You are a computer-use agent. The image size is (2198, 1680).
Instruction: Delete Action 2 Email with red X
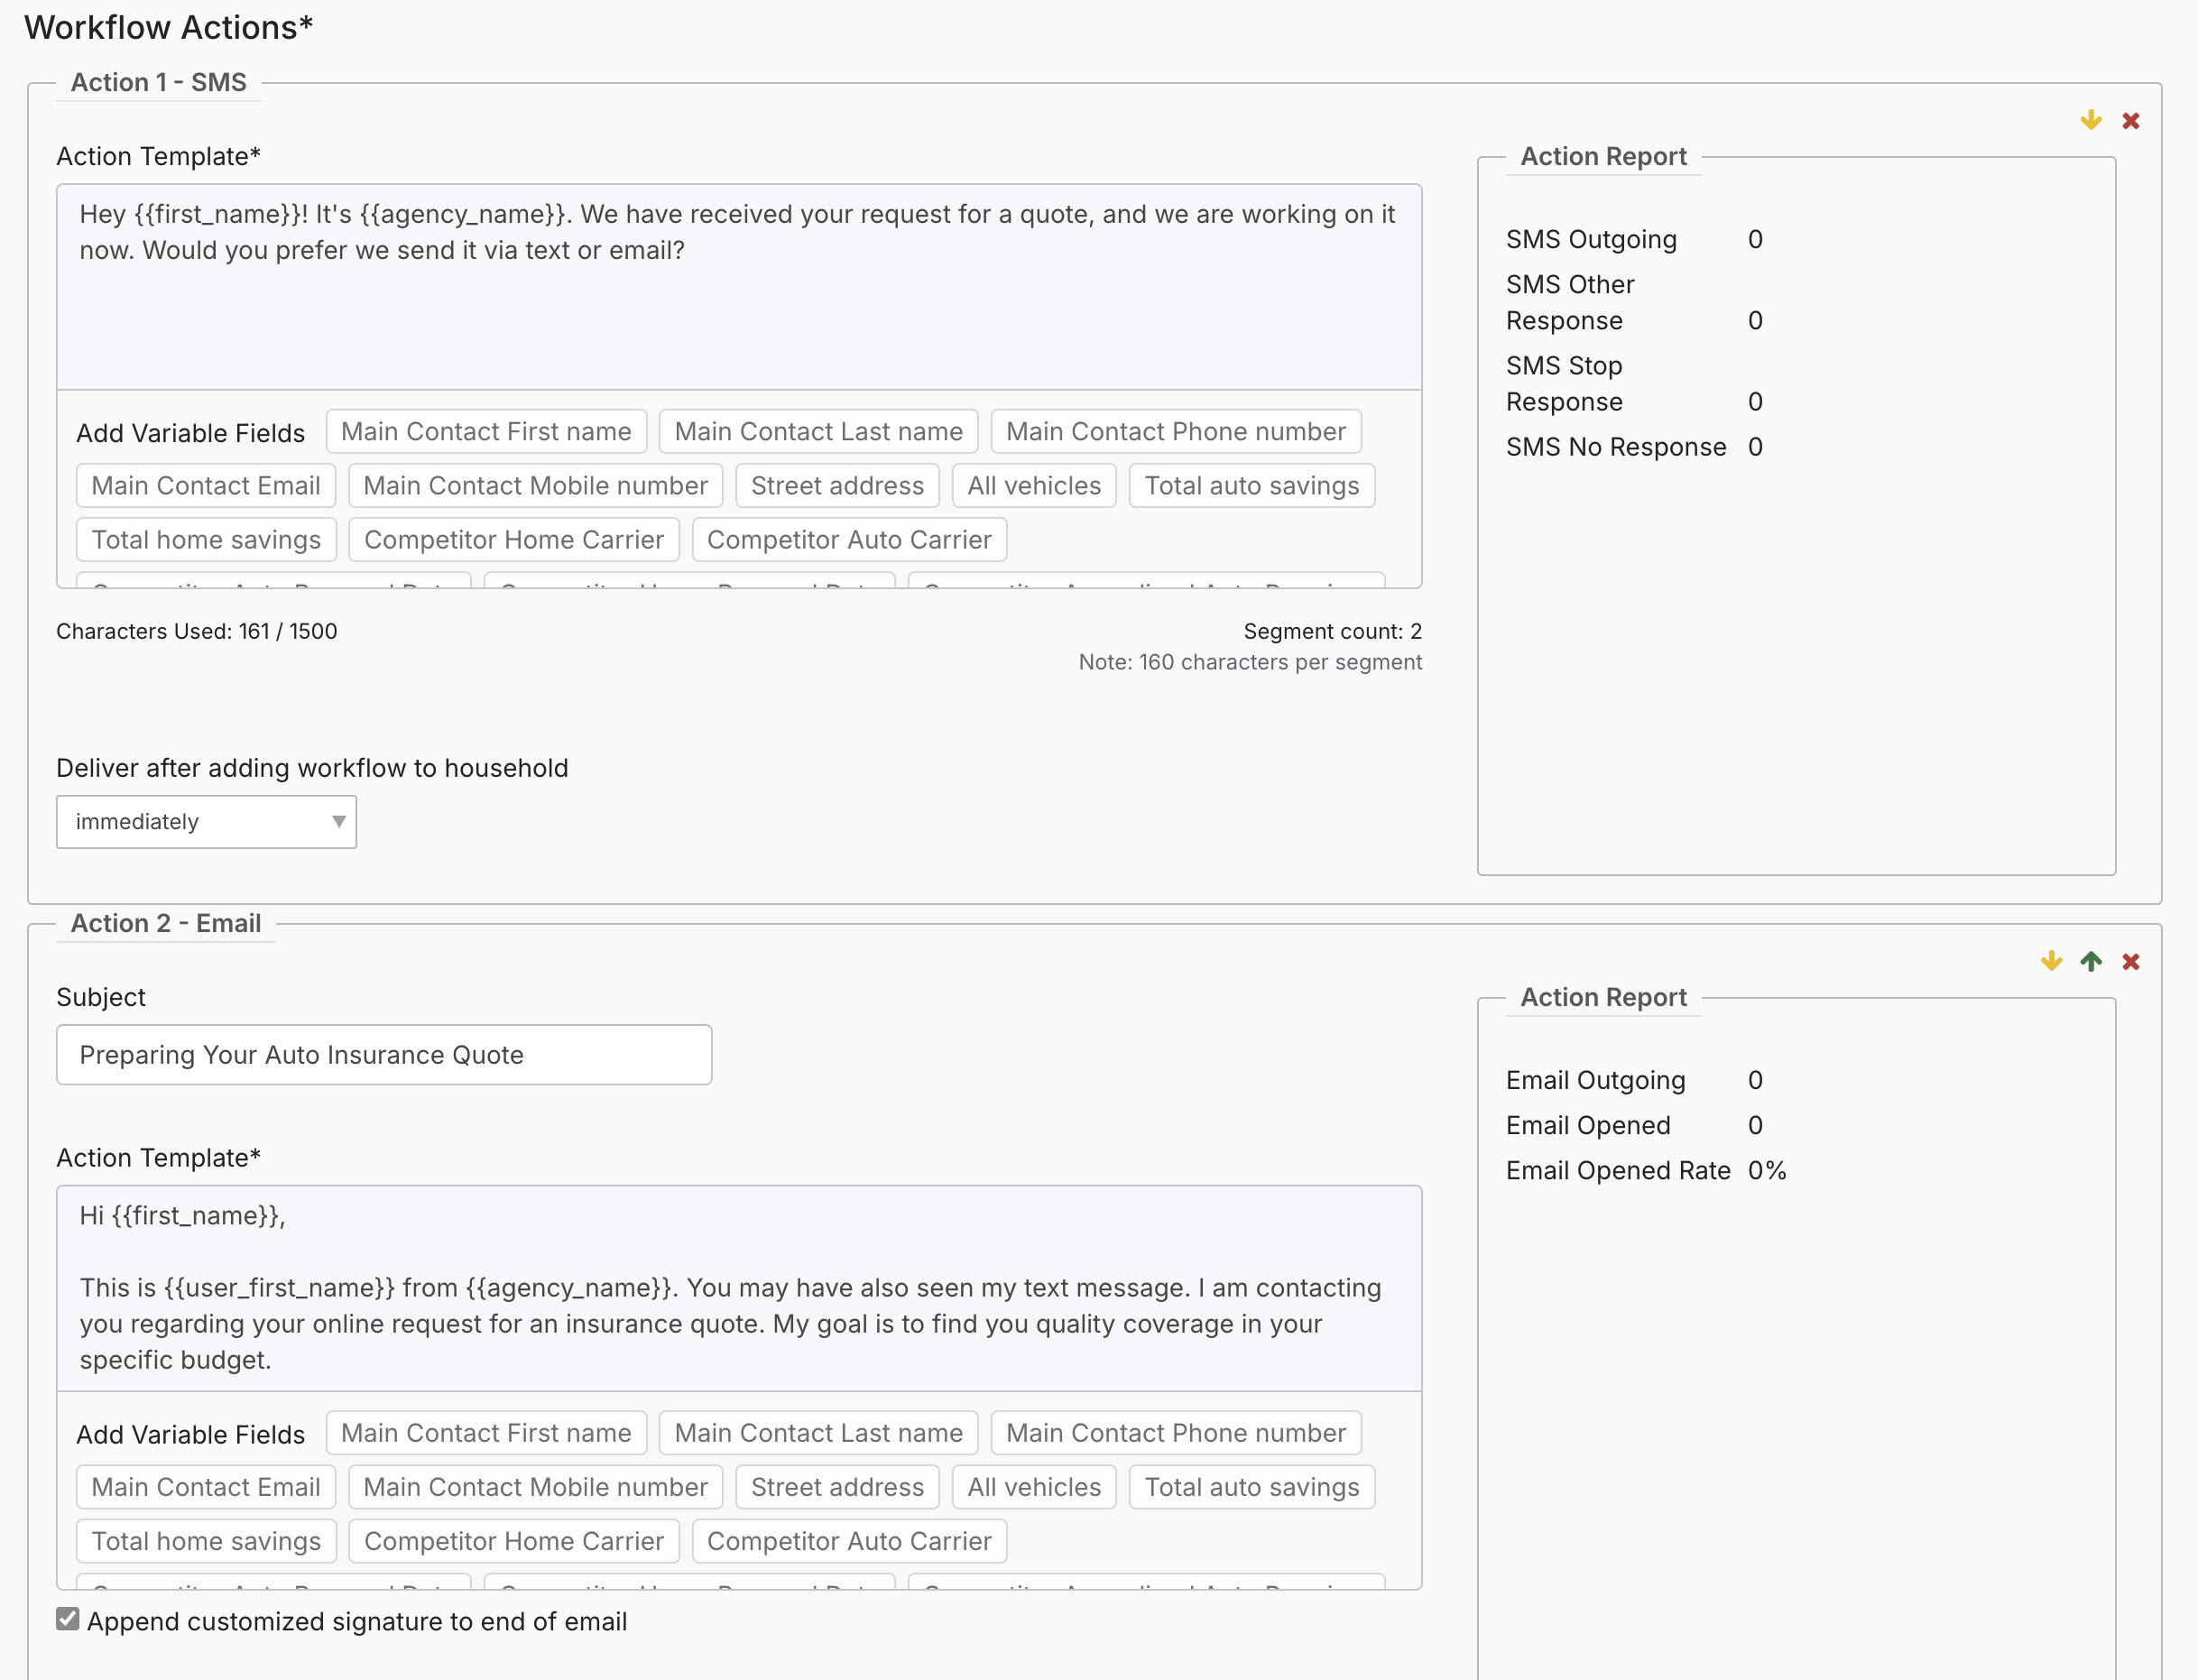click(2130, 962)
